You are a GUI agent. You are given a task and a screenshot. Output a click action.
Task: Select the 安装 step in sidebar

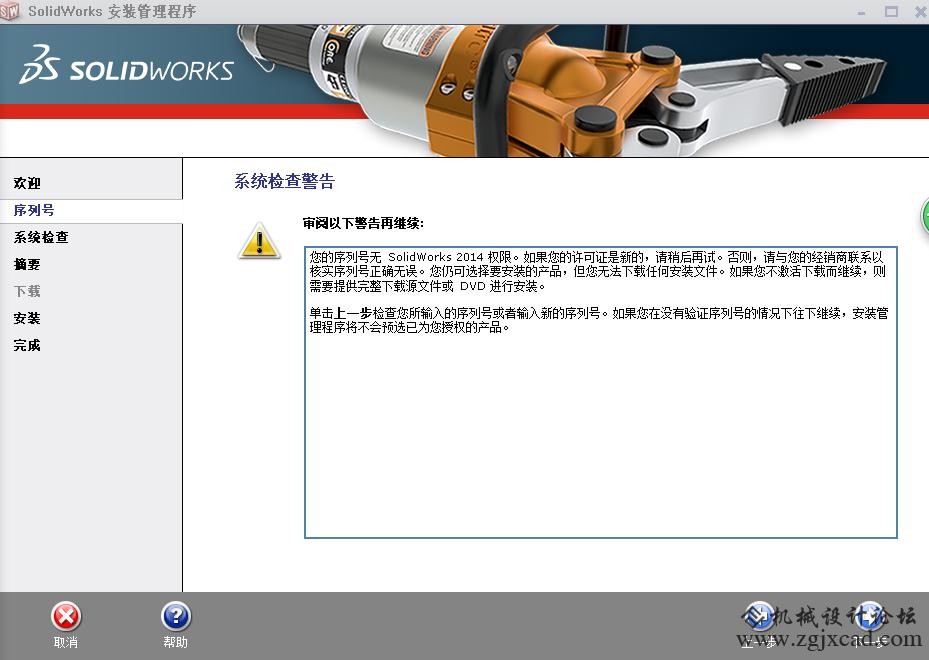(27, 319)
